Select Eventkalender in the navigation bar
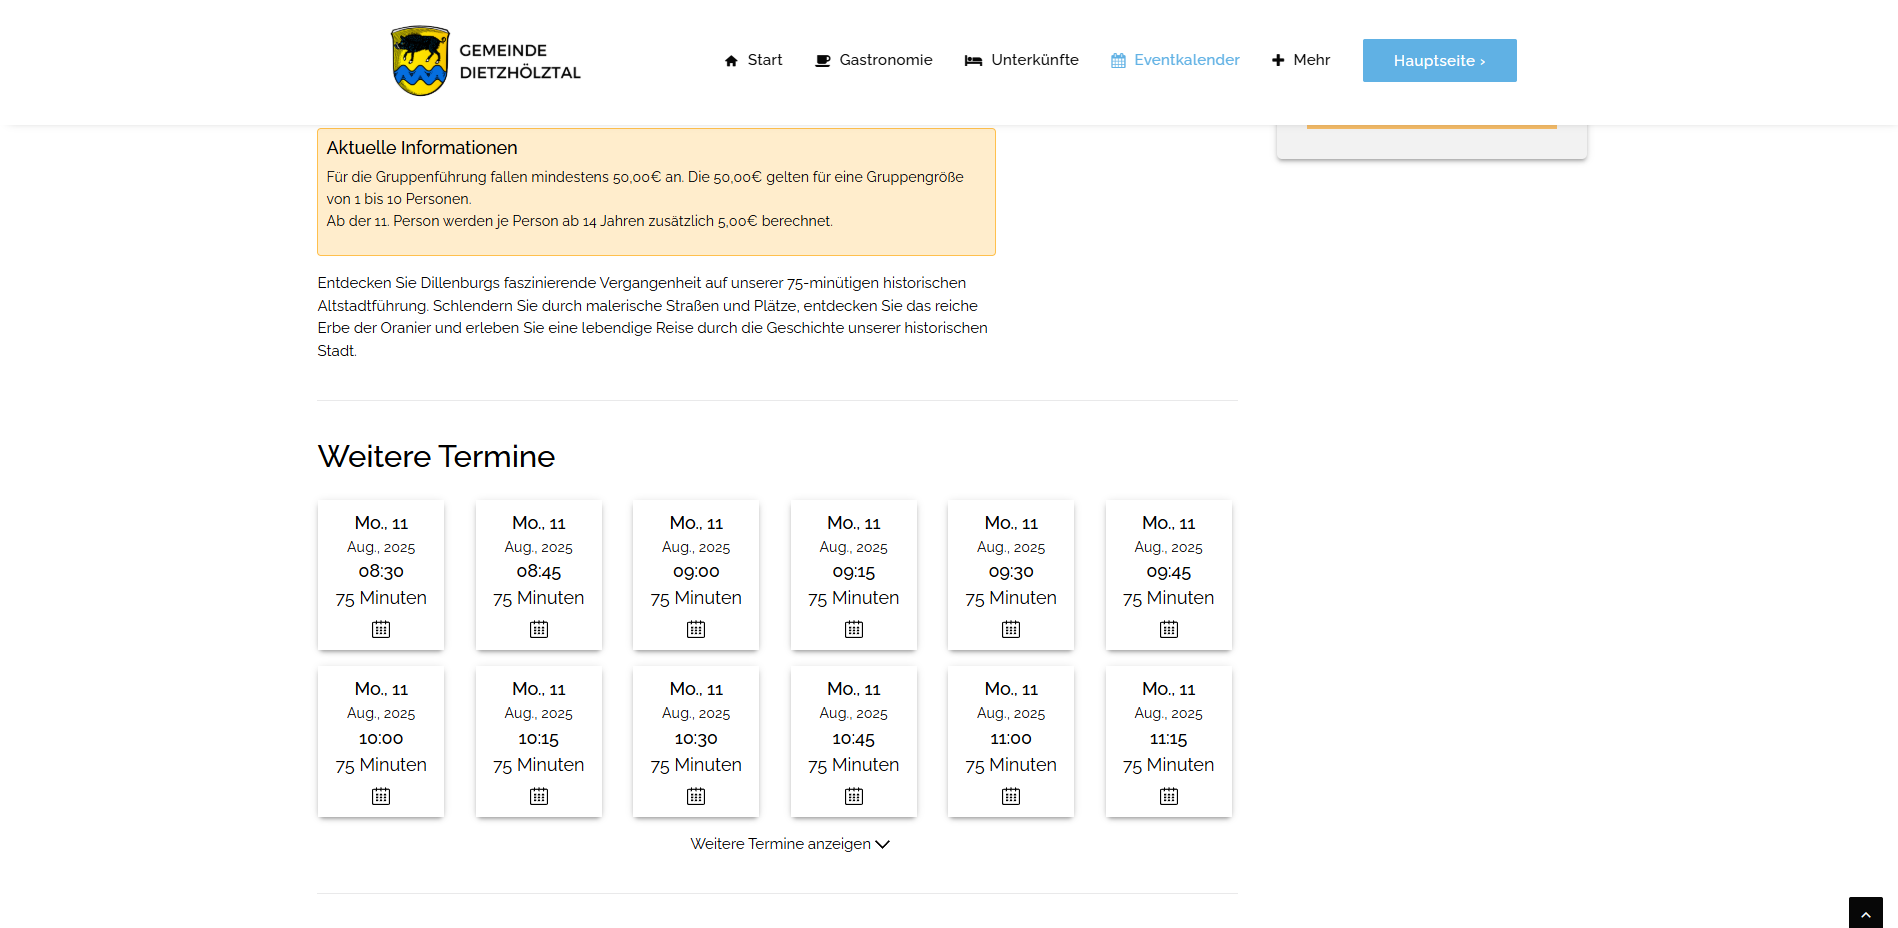The width and height of the screenshot is (1898, 928). pyautogui.click(x=1175, y=60)
